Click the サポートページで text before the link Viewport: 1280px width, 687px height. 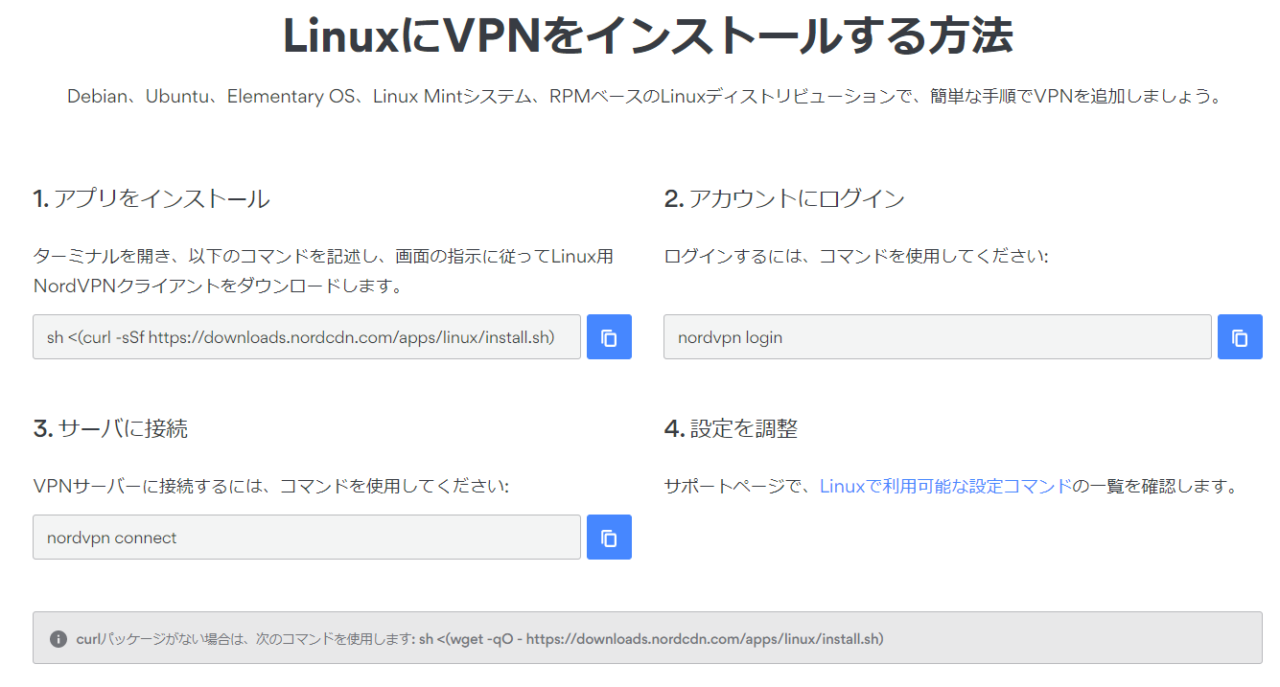coord(740,487)
